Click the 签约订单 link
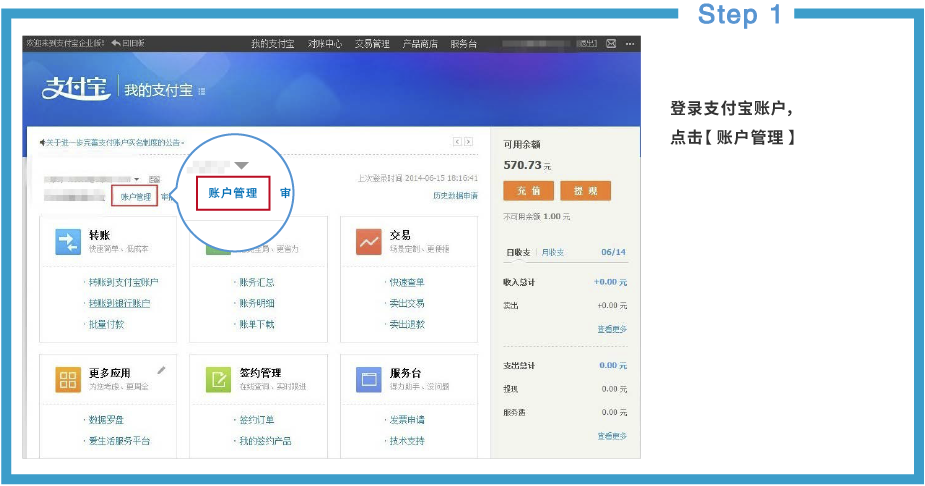The image size is (925, 486). [x=257, y=420]
